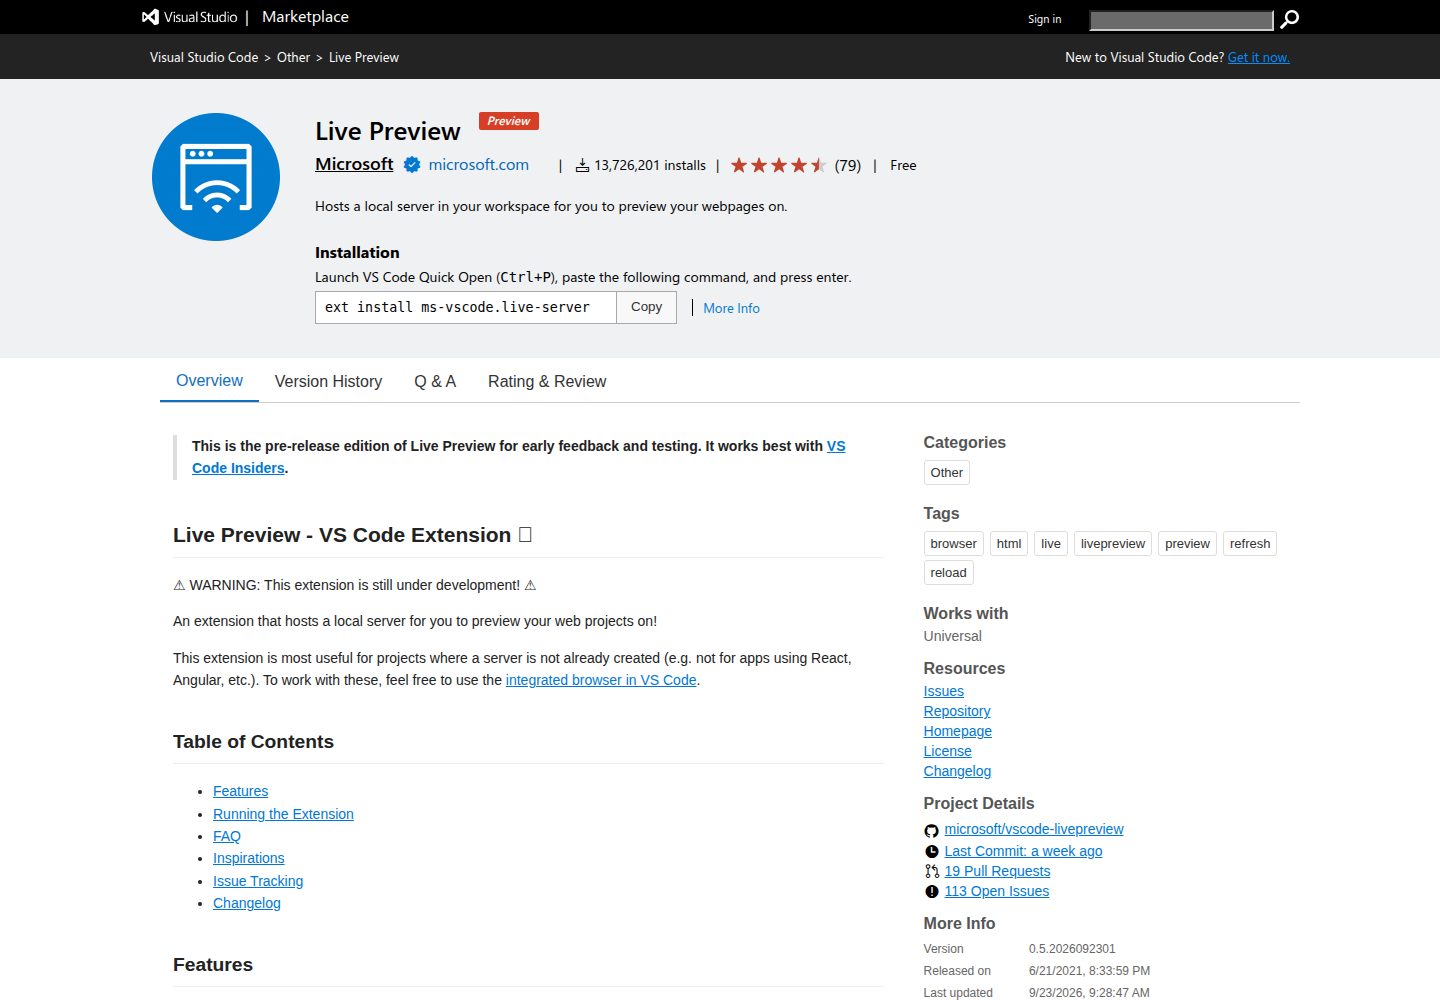Click the open issues alert icon
This screenshot has width=1440, height=1000.
coord(932,891)
